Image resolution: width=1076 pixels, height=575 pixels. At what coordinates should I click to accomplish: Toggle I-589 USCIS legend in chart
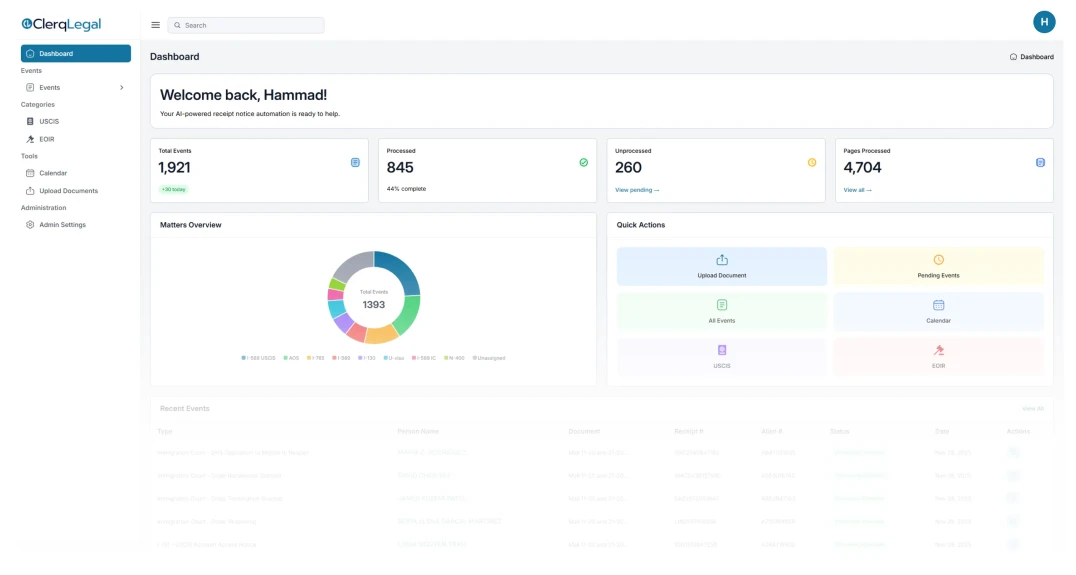258,357
